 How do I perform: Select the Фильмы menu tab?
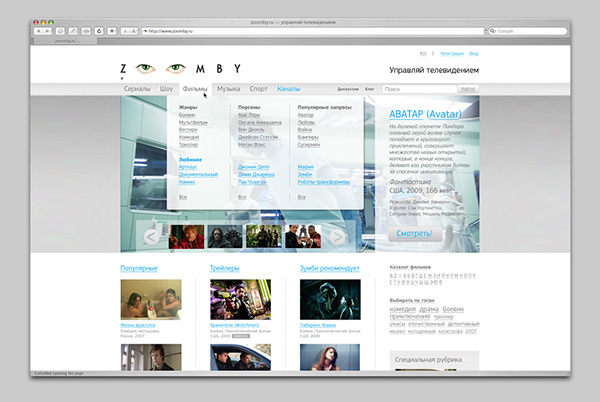pos(195,89)
